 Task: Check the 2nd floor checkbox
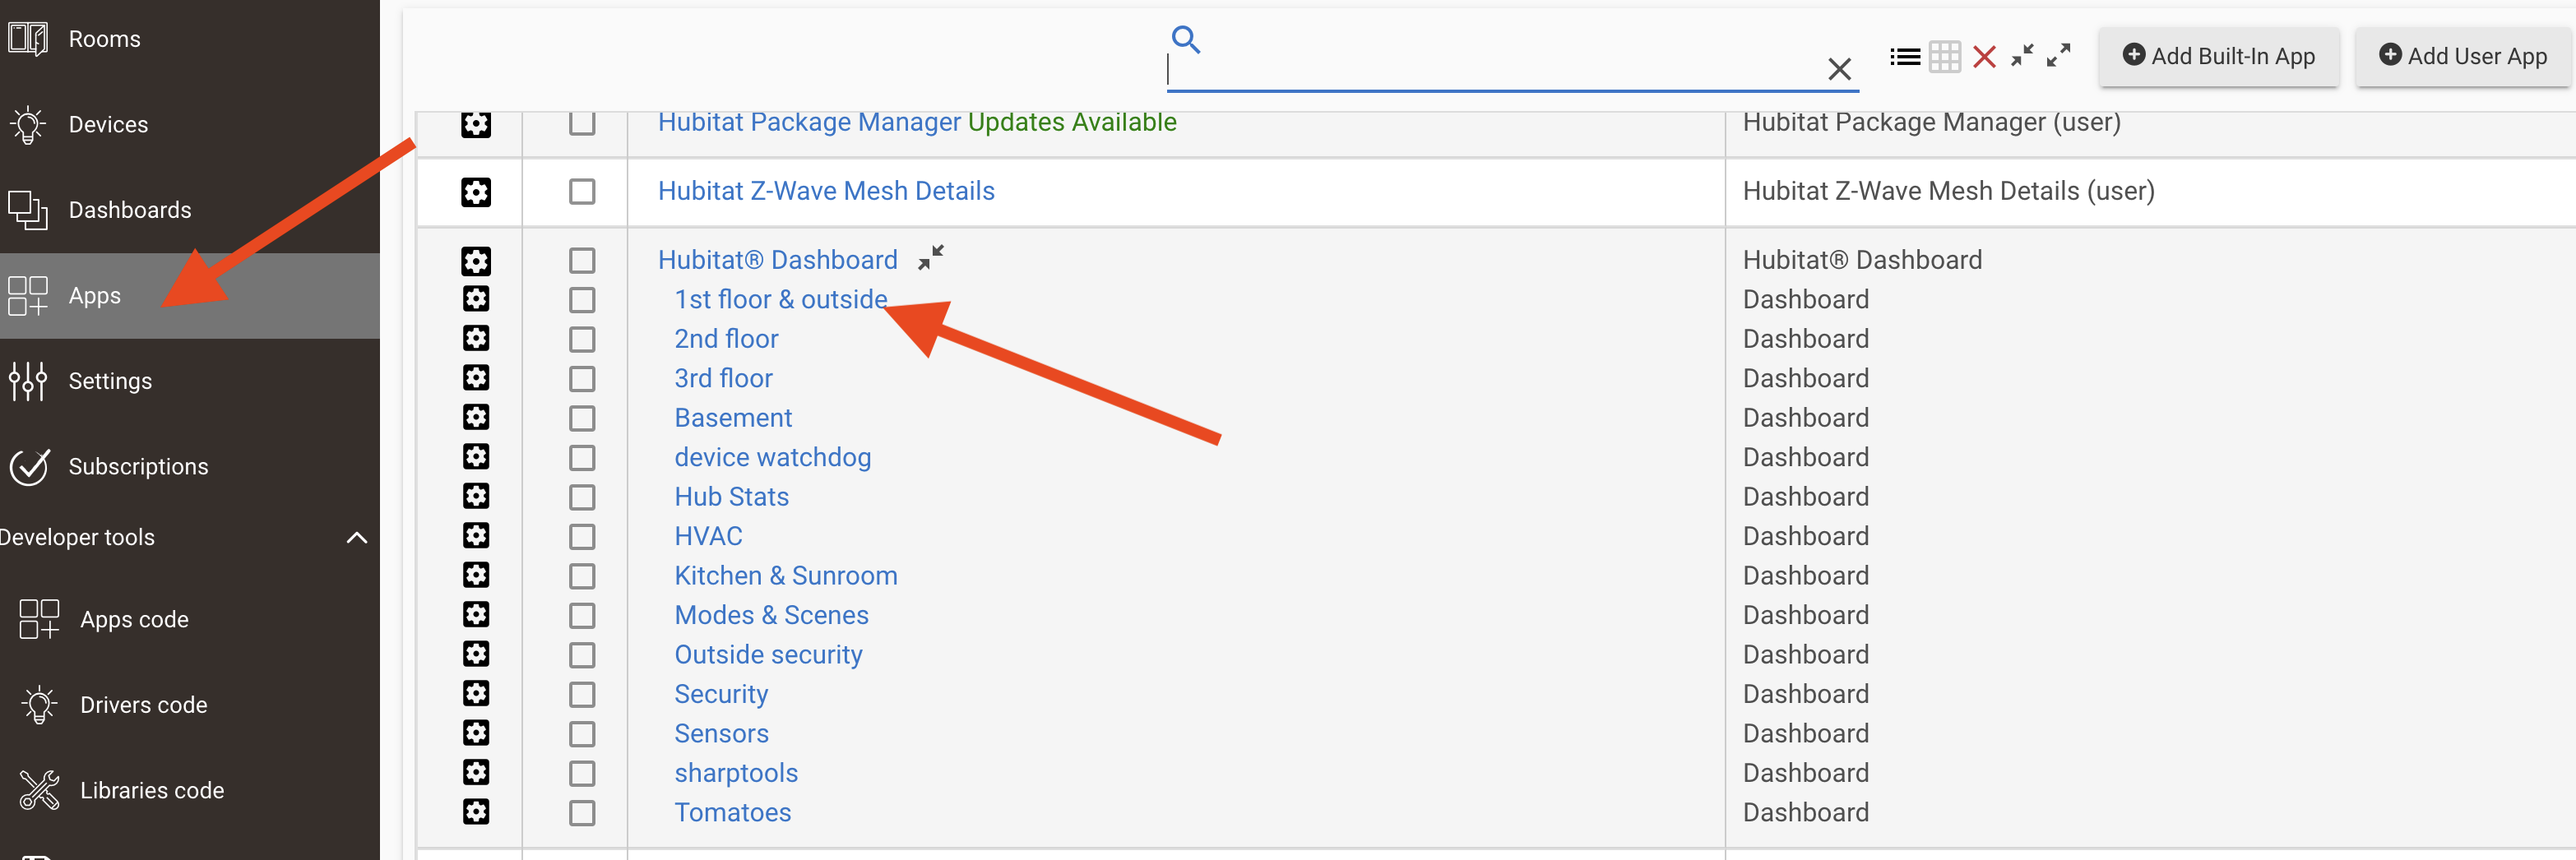click(x=582, y=340)
